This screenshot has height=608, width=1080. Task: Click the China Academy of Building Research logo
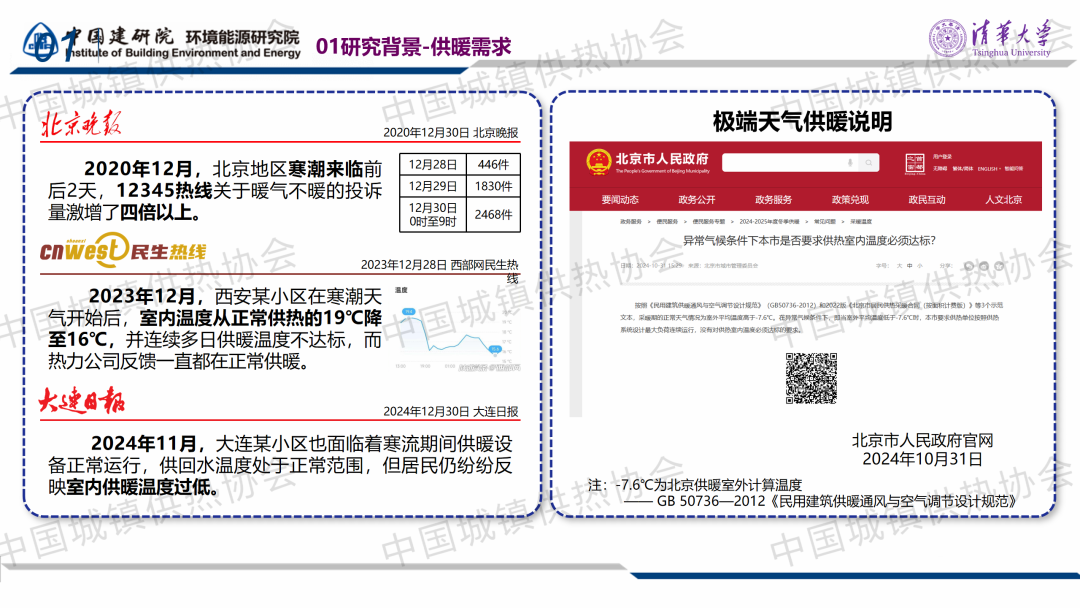40,41
